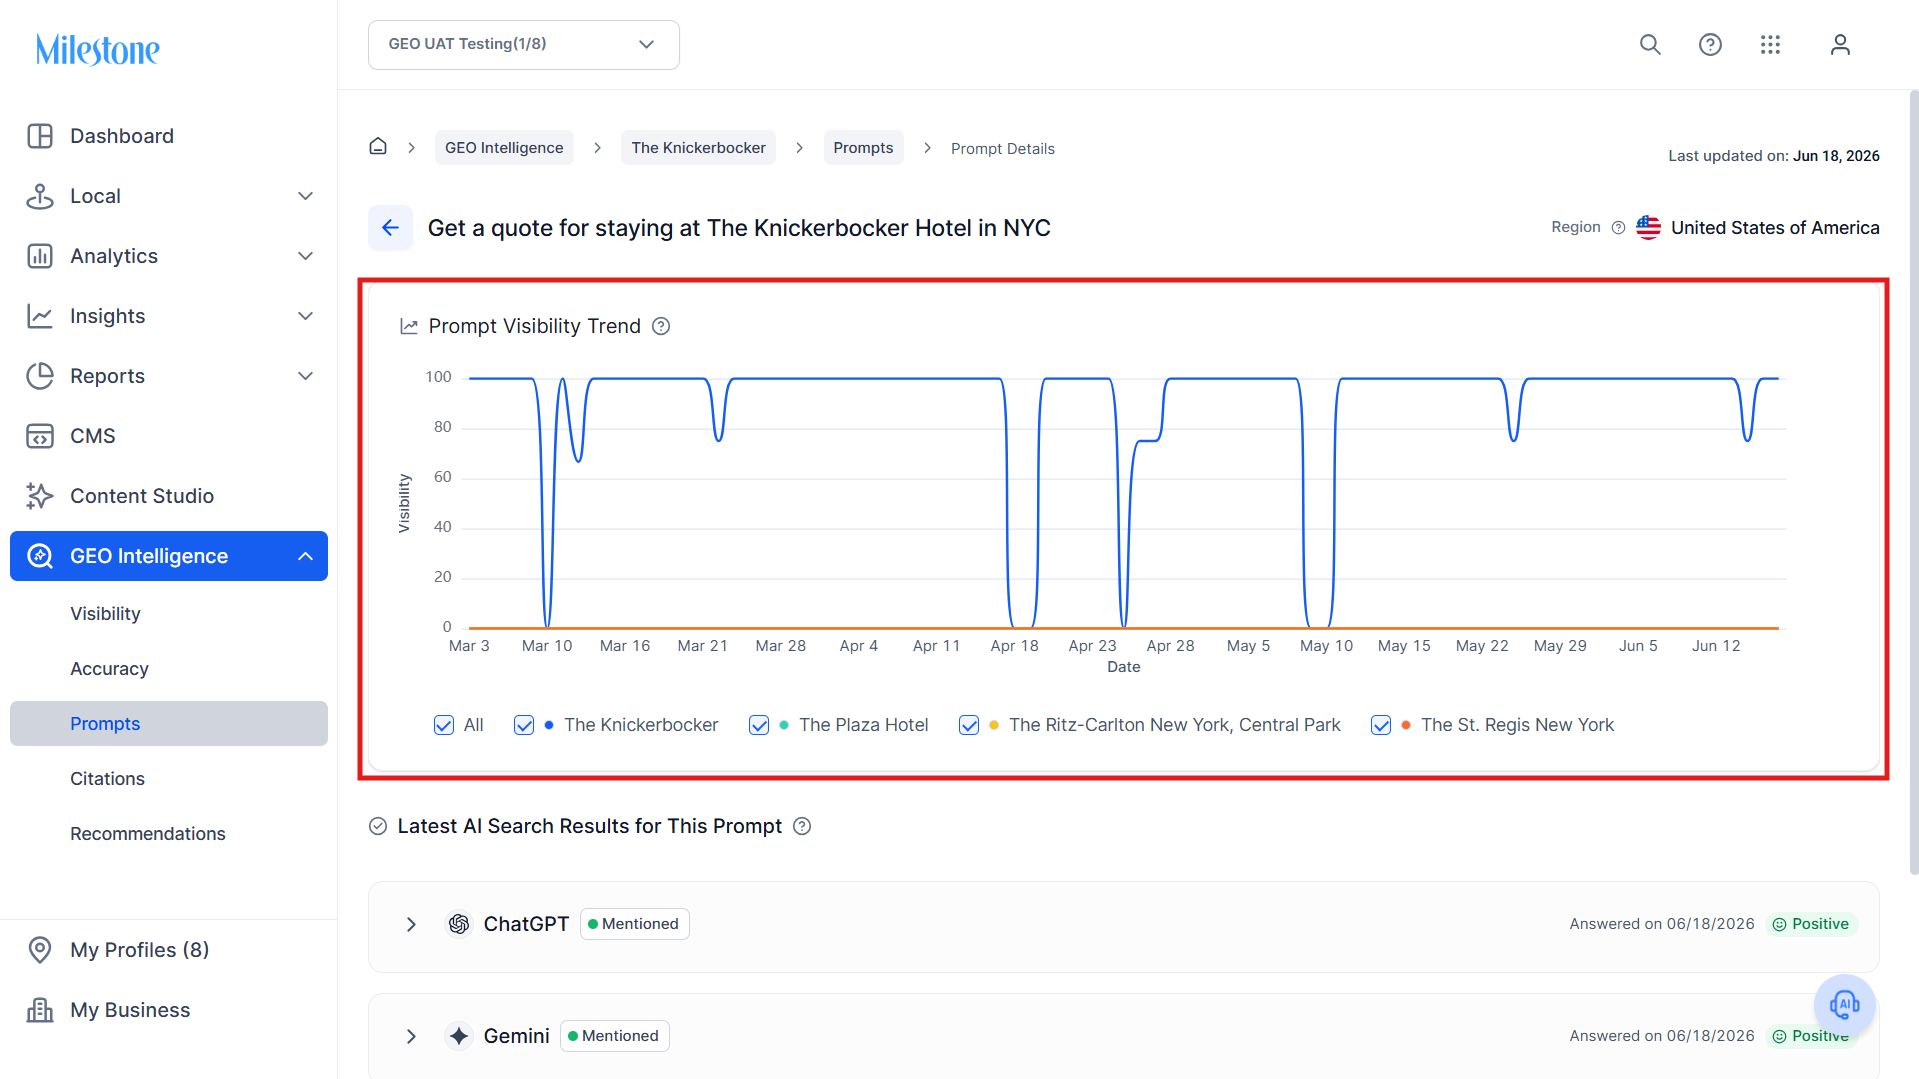Viewport: 1919px width, 1079px height.
Task: Click the trend chart icon beside Prompt Visibility Trend
Action: click(x=409, y=326)
